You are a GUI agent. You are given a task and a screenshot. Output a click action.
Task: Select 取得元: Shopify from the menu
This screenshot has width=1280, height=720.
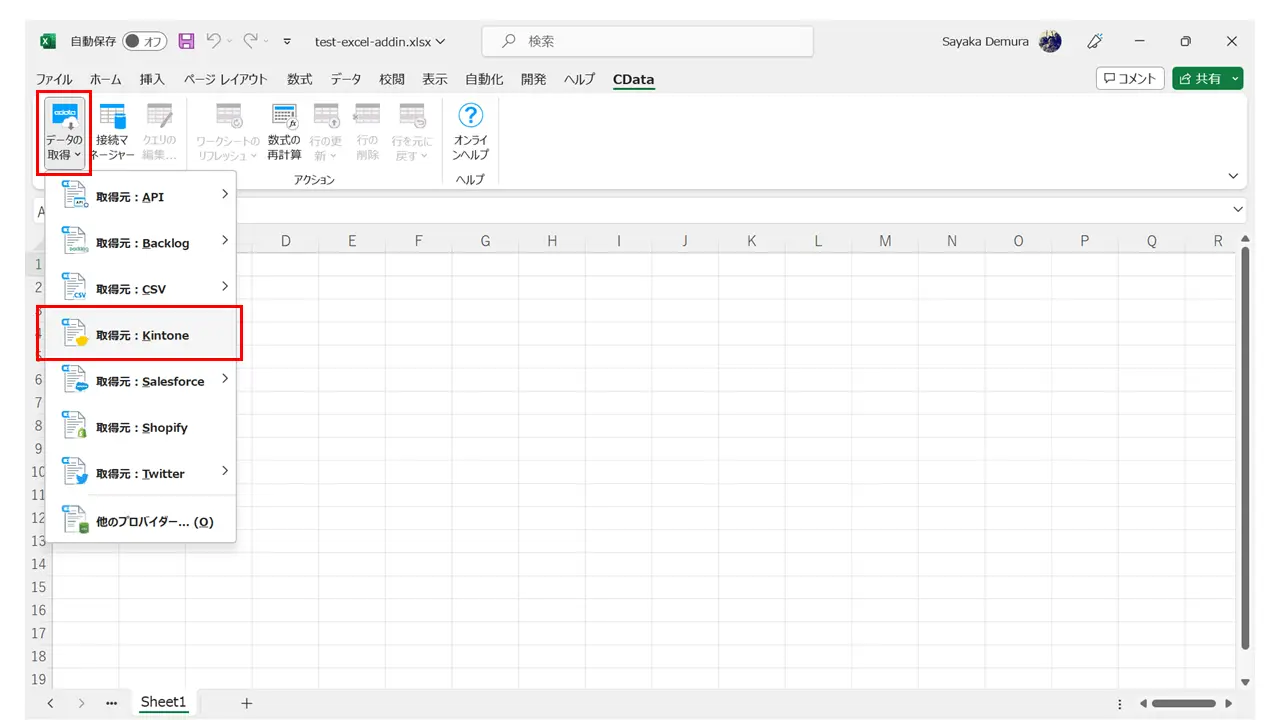pyautogui.click(x=140, y=428)
